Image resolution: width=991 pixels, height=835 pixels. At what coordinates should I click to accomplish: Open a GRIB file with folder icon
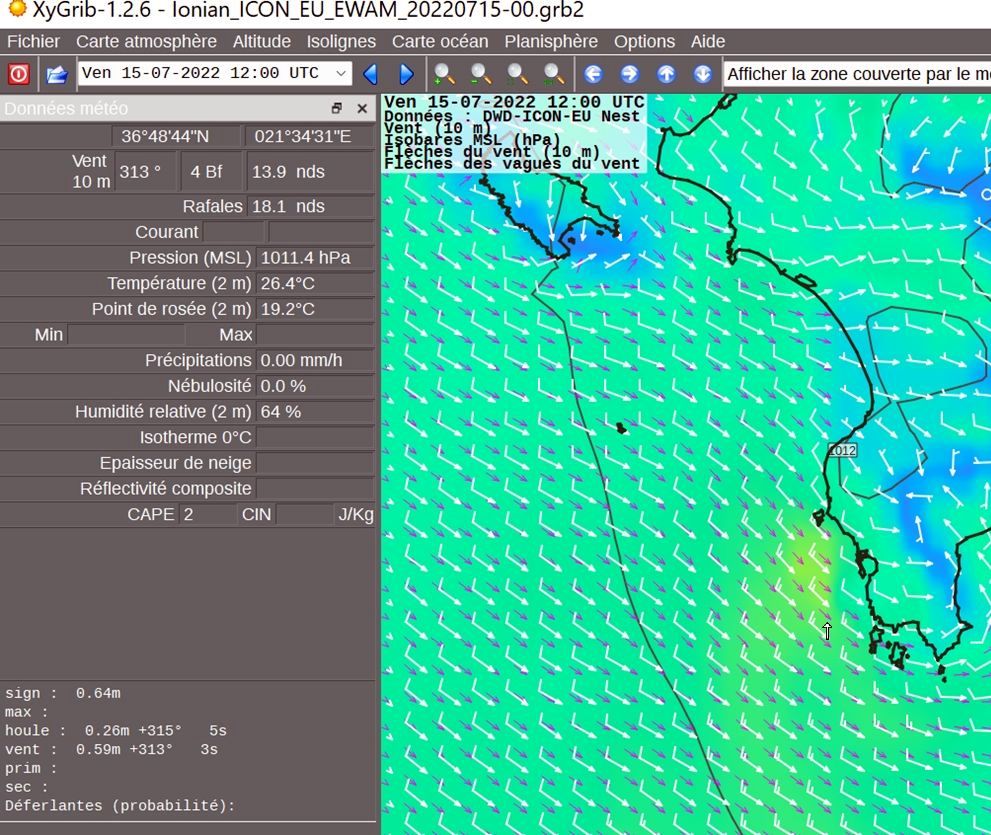click(x=57, y=74)
